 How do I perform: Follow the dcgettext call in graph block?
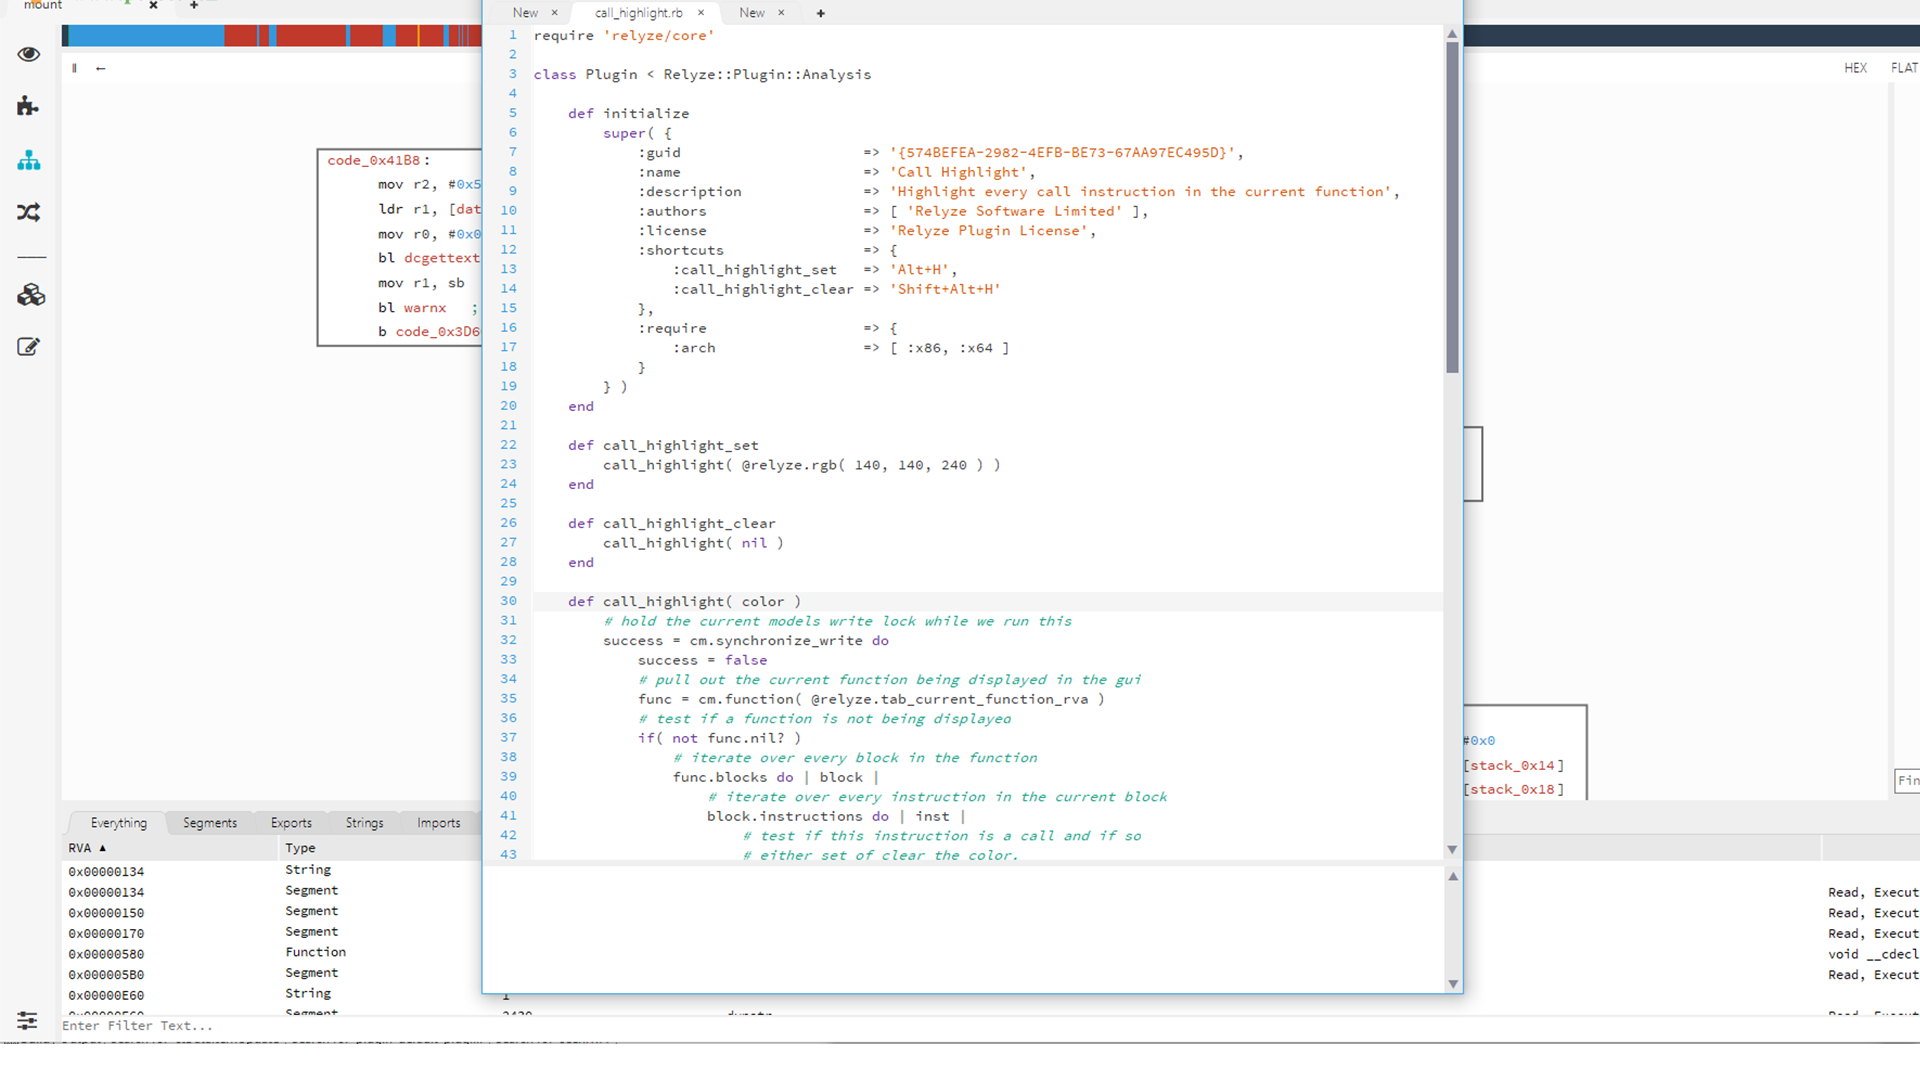(441, 258)
